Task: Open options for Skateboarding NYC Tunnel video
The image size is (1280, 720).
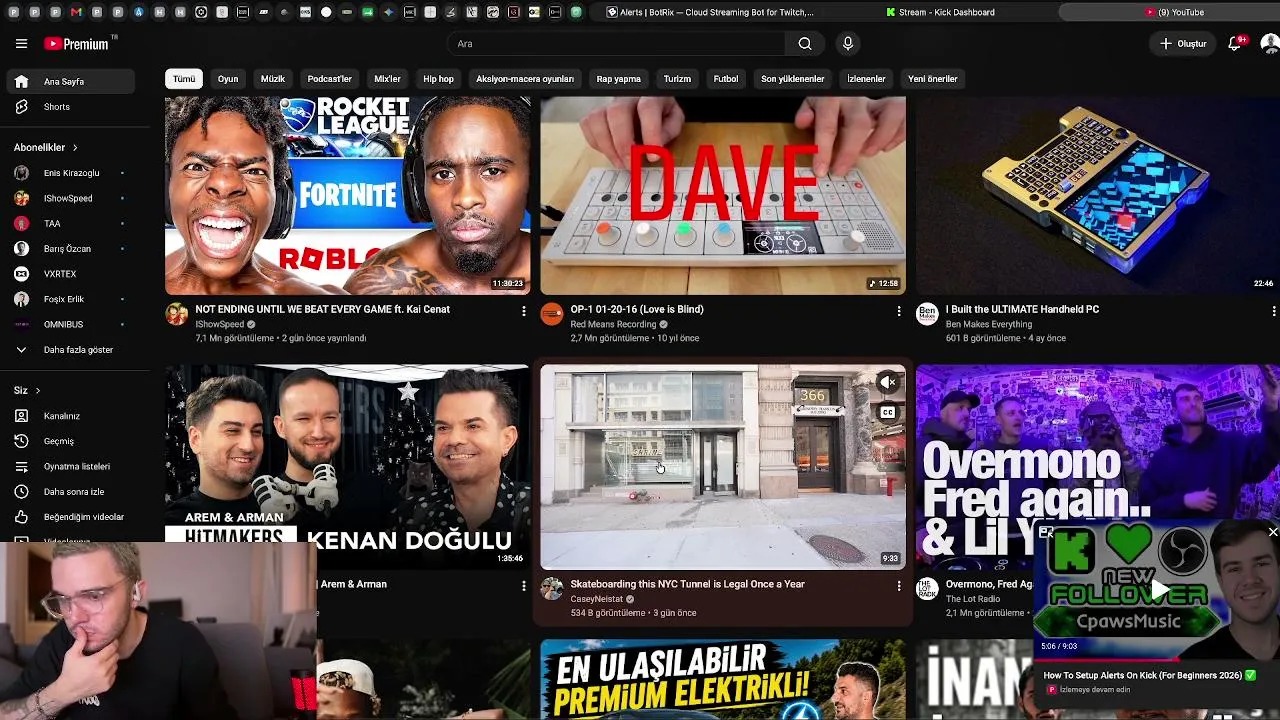Action: point(898,585)
